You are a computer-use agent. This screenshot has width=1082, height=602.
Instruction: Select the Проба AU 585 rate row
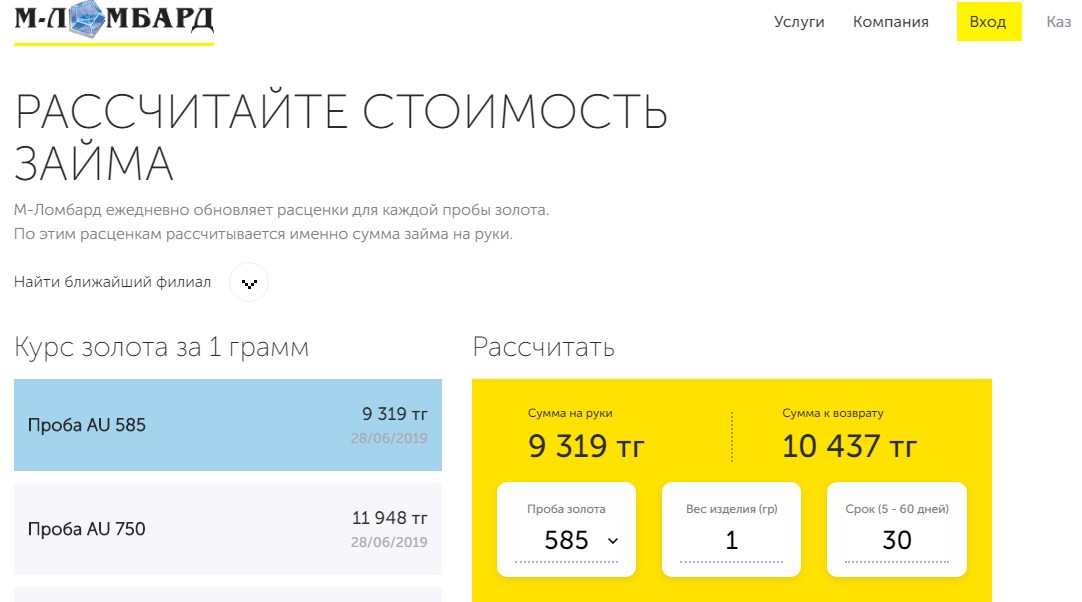click(228, 425)
